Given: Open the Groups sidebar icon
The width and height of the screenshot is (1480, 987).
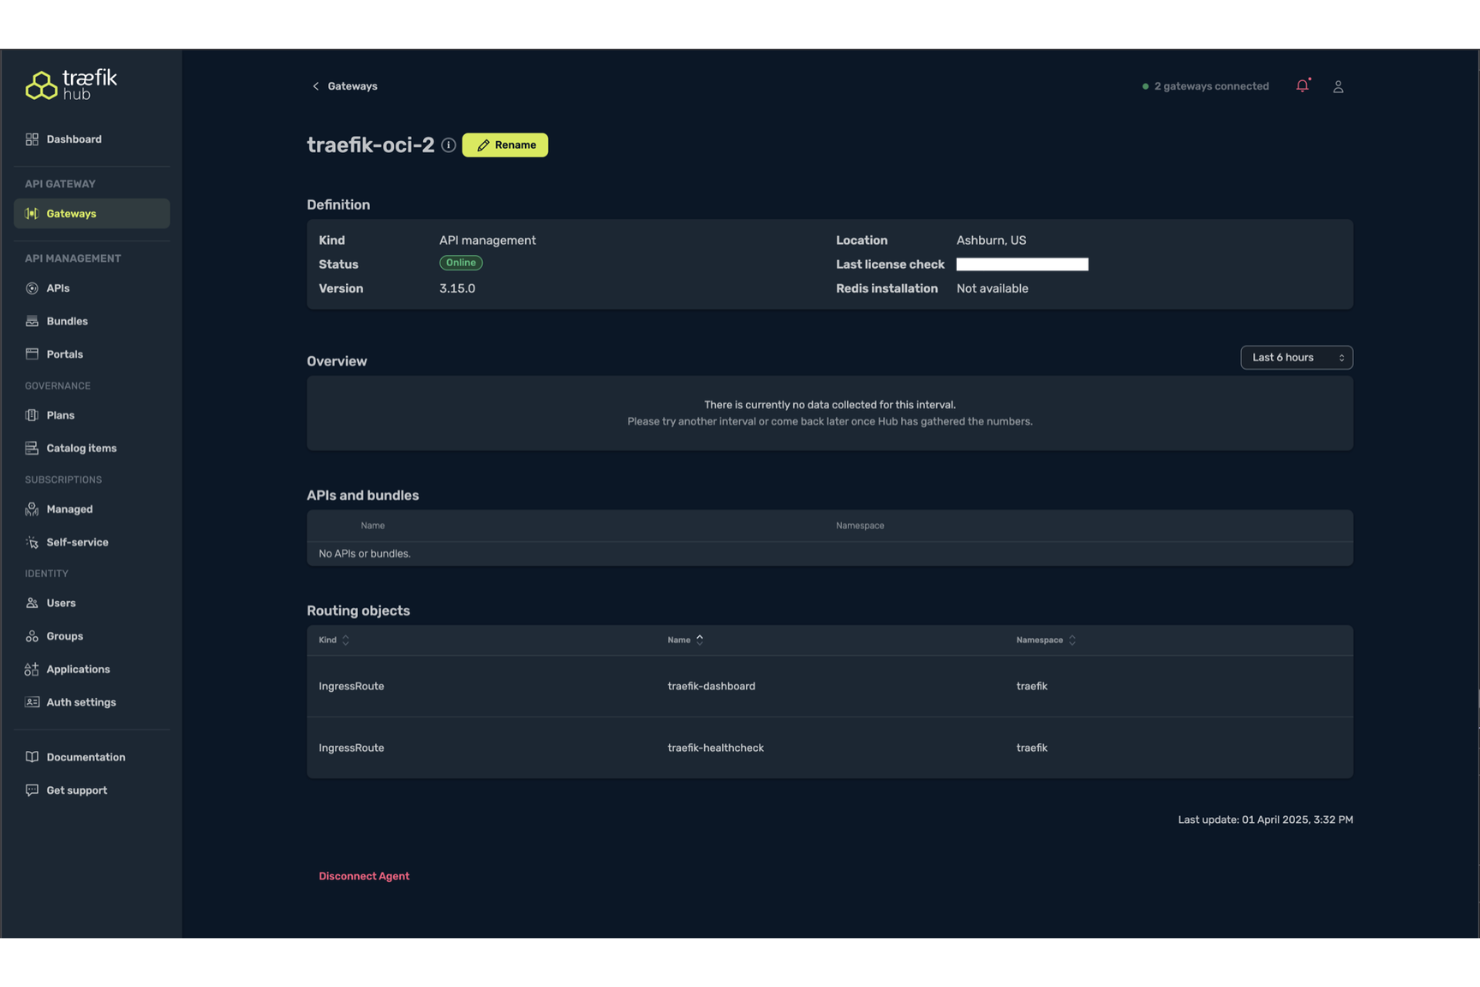Looking at the screenshot, I should point(32,636).
